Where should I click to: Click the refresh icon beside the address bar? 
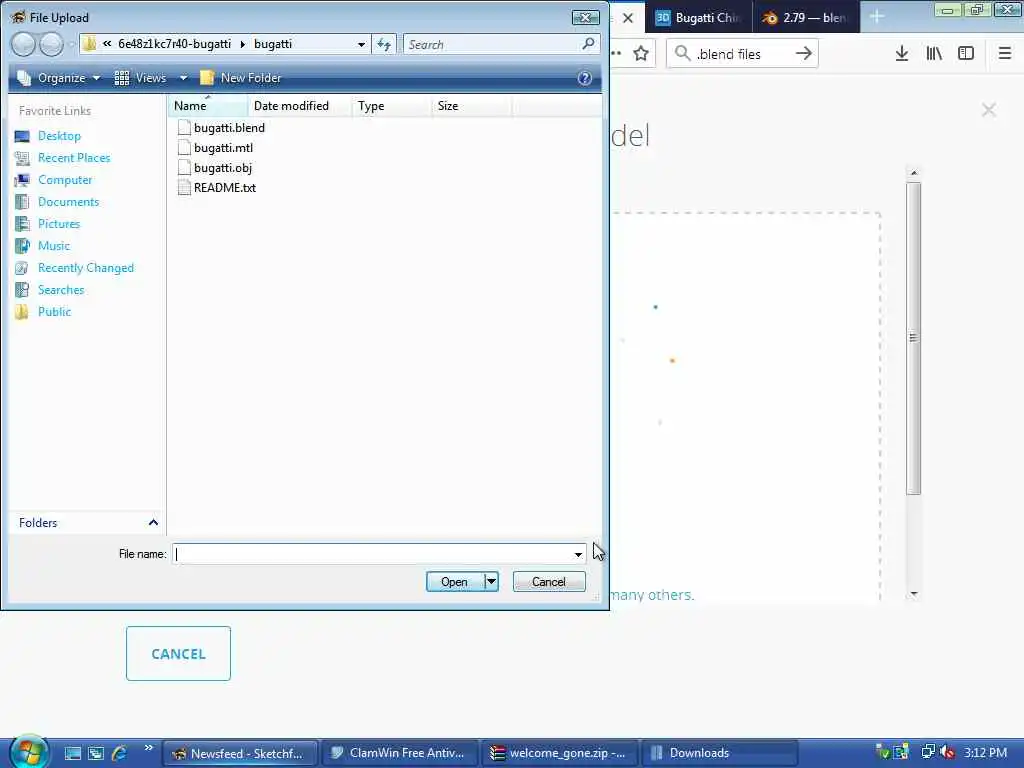click(384, 44)
